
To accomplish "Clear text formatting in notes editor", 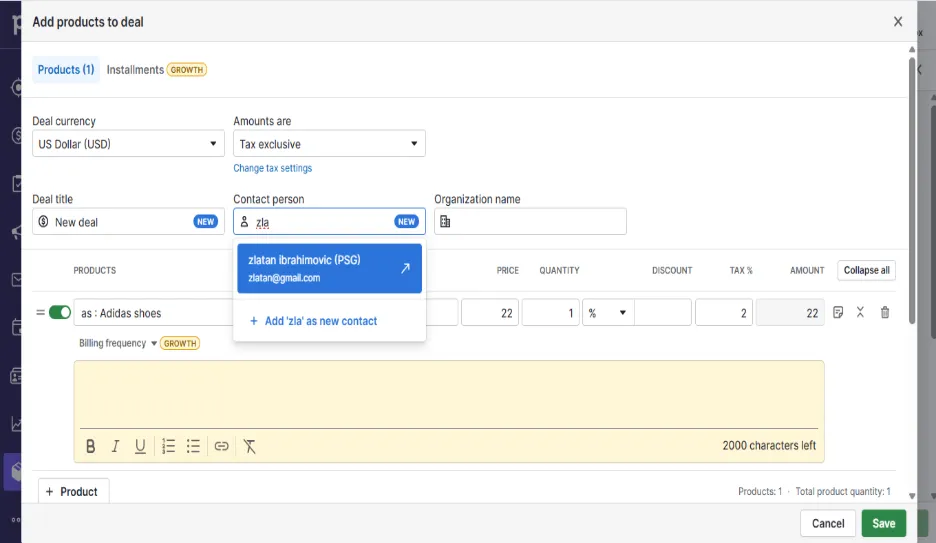I will tap(250, 446).
